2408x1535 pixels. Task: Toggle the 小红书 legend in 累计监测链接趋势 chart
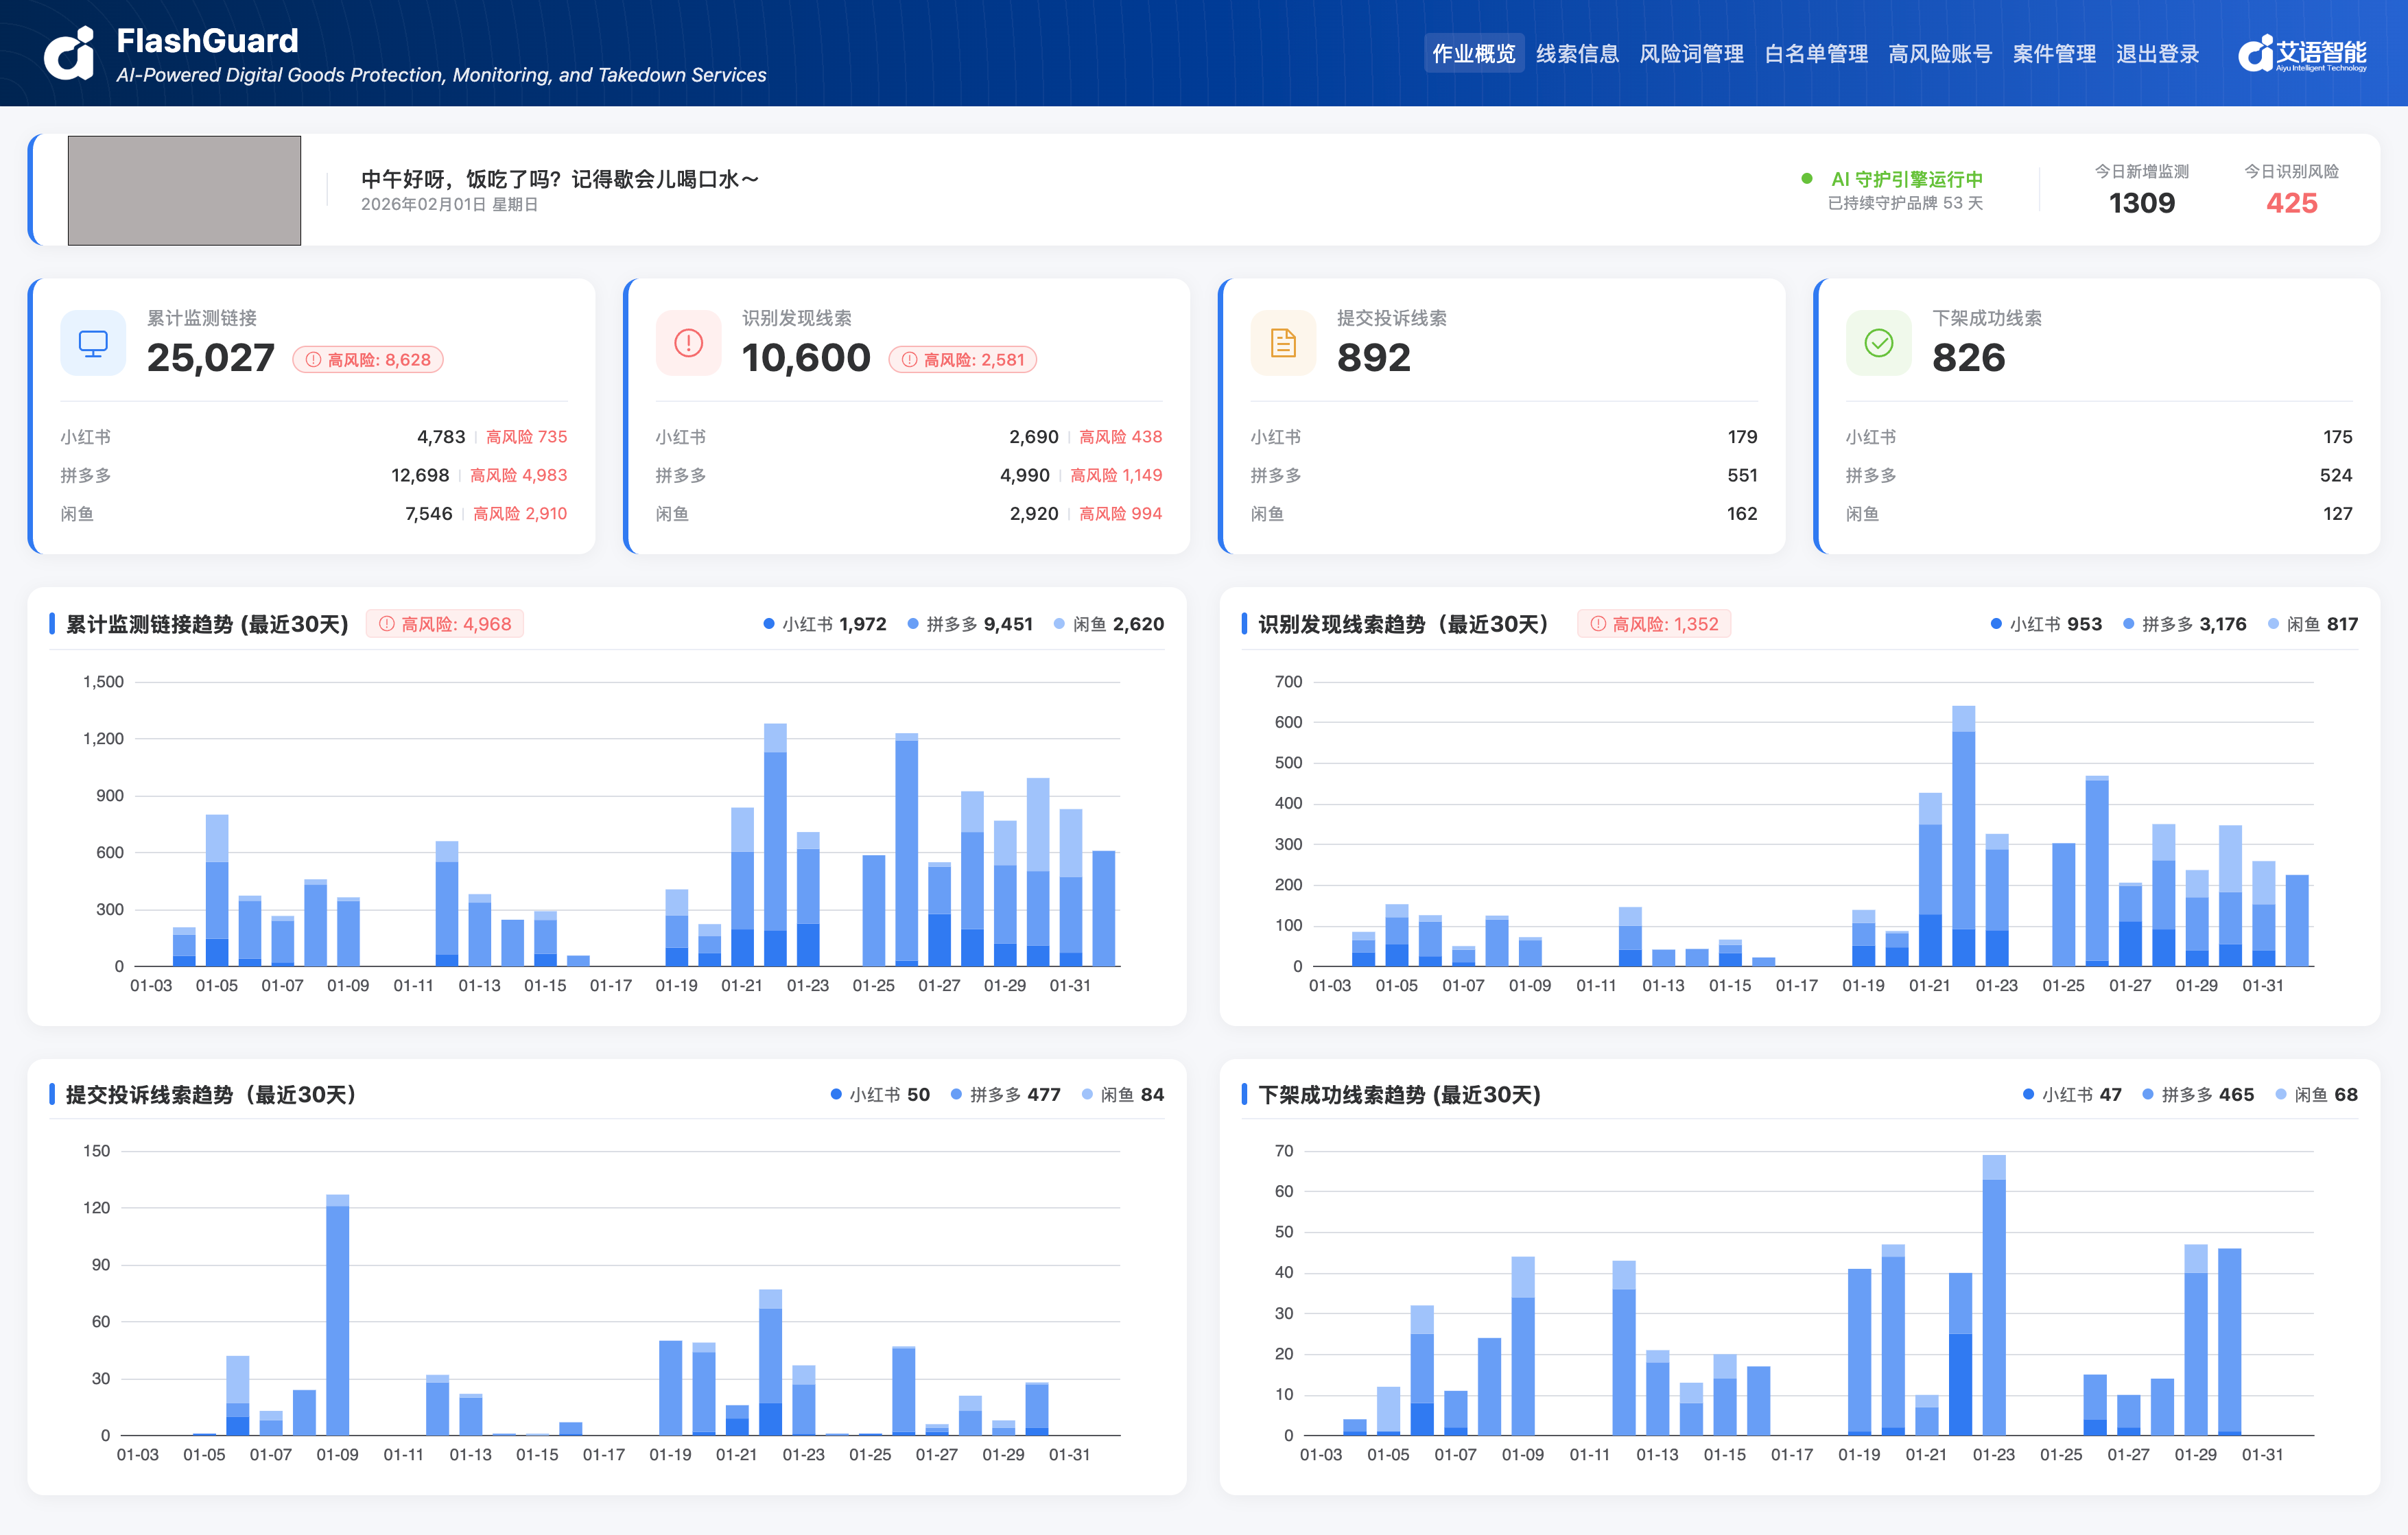(827, 623)
